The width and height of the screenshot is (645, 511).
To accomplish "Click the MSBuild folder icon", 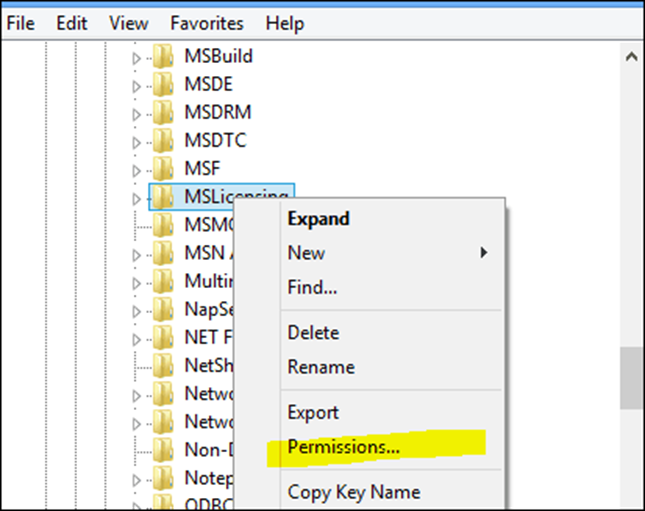I will (163, 56).
